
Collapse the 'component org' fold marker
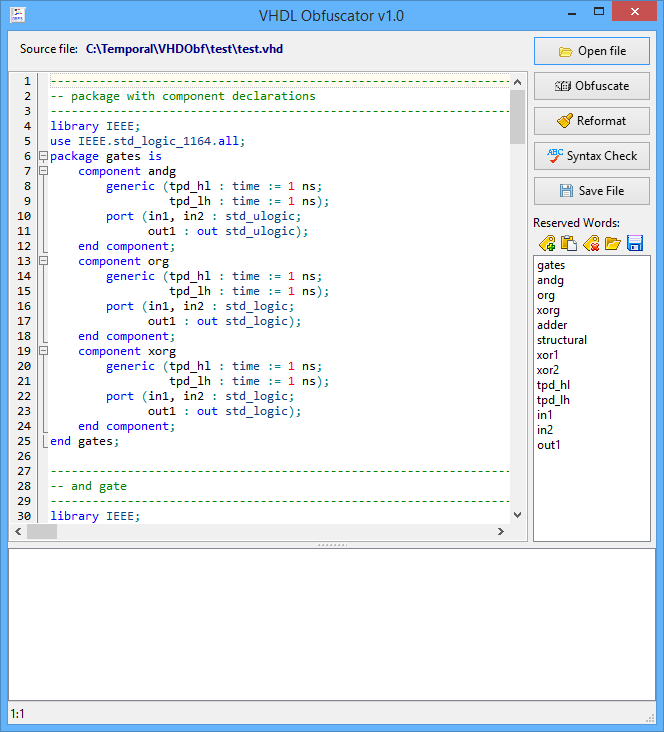click(43, 261)
